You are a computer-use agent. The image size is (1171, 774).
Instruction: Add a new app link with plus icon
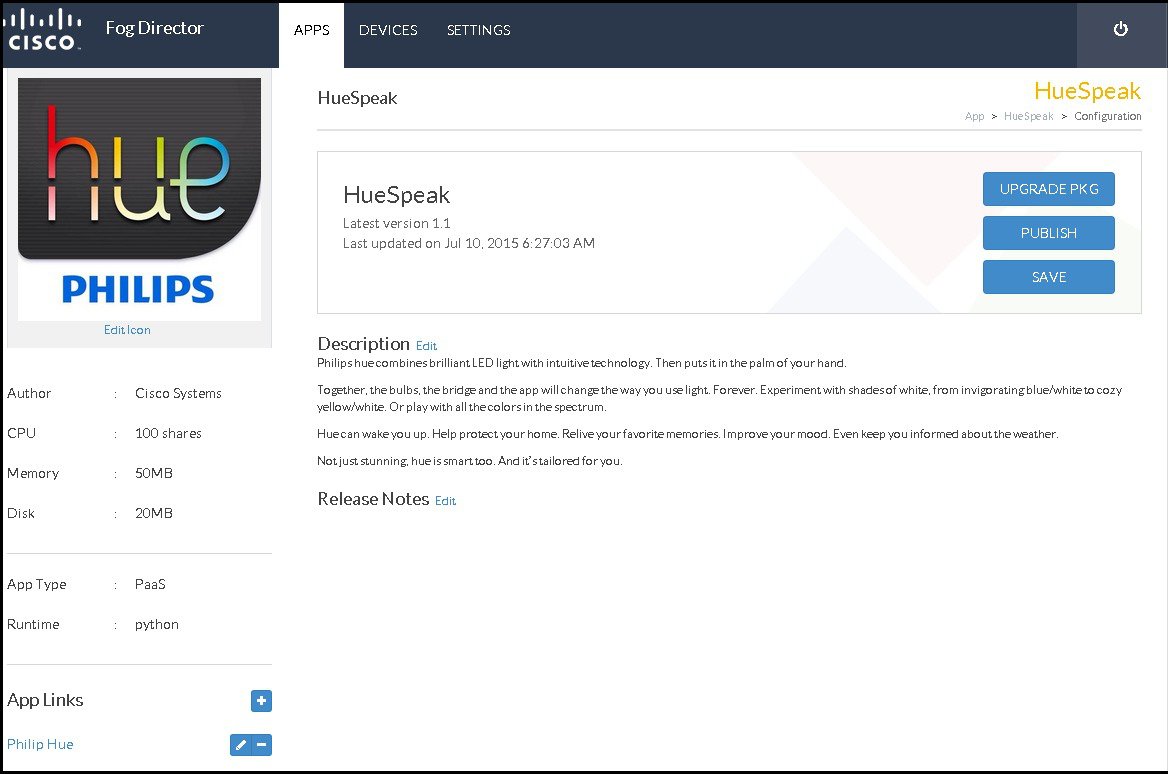tap(262, 702)
